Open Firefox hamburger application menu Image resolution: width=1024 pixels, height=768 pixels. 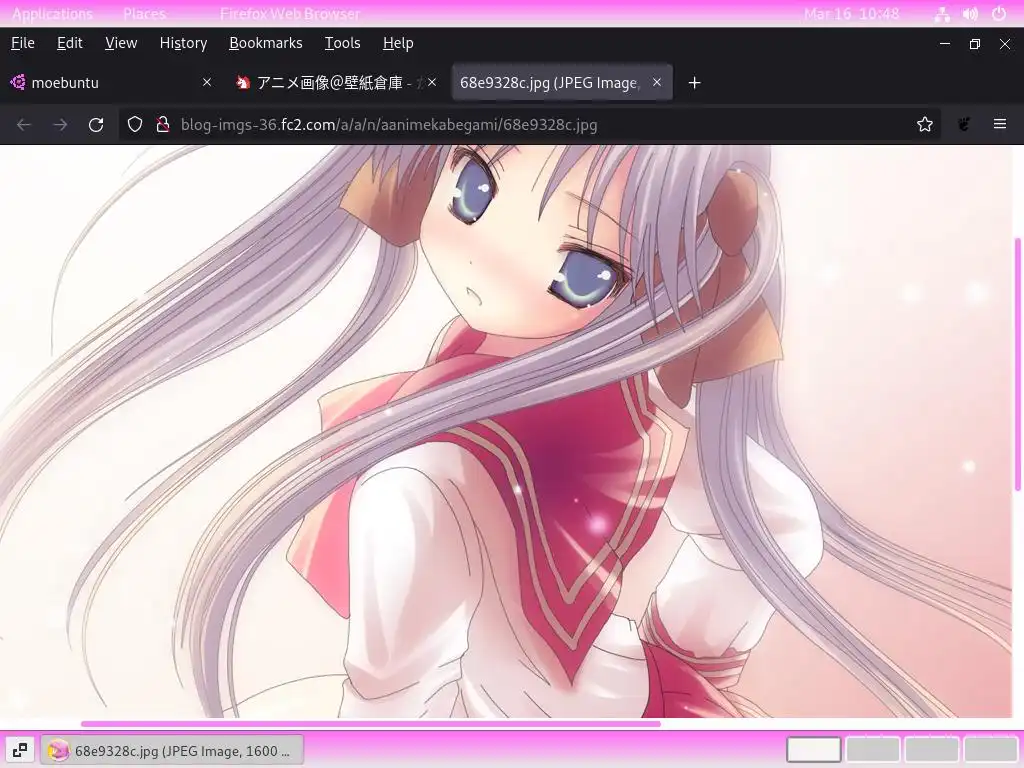pyautogui.click(x=999, y=124)
